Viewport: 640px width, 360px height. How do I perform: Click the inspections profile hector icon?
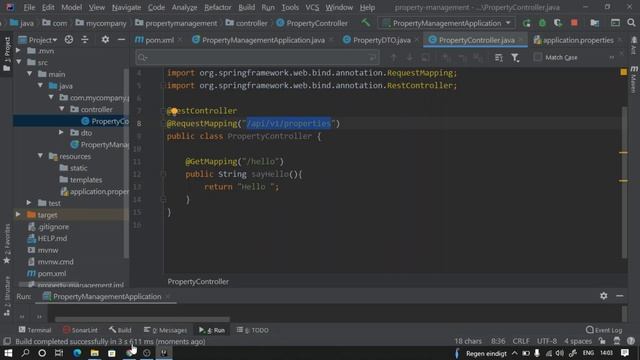coord(617,341)
